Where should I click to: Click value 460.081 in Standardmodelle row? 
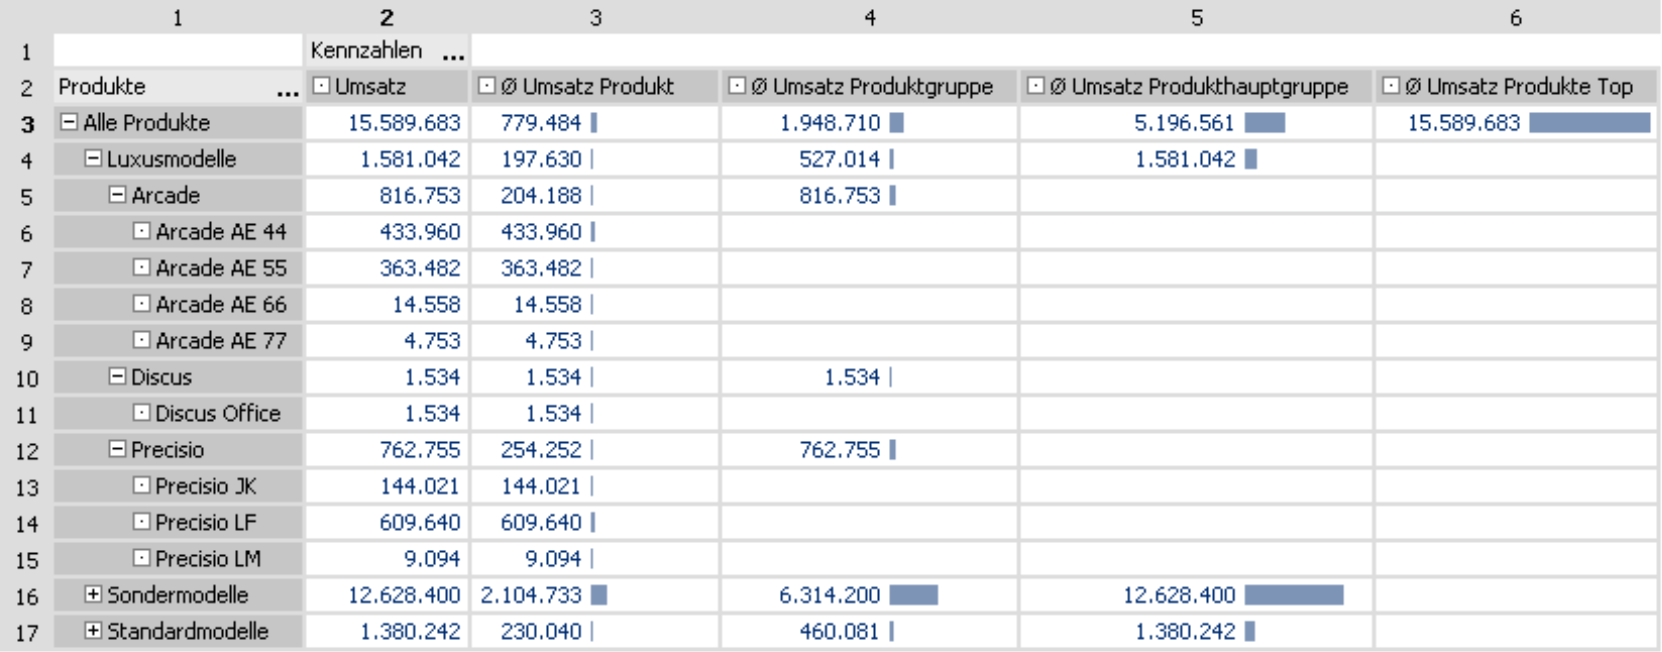pyautogui.click(x=839, y=630)
